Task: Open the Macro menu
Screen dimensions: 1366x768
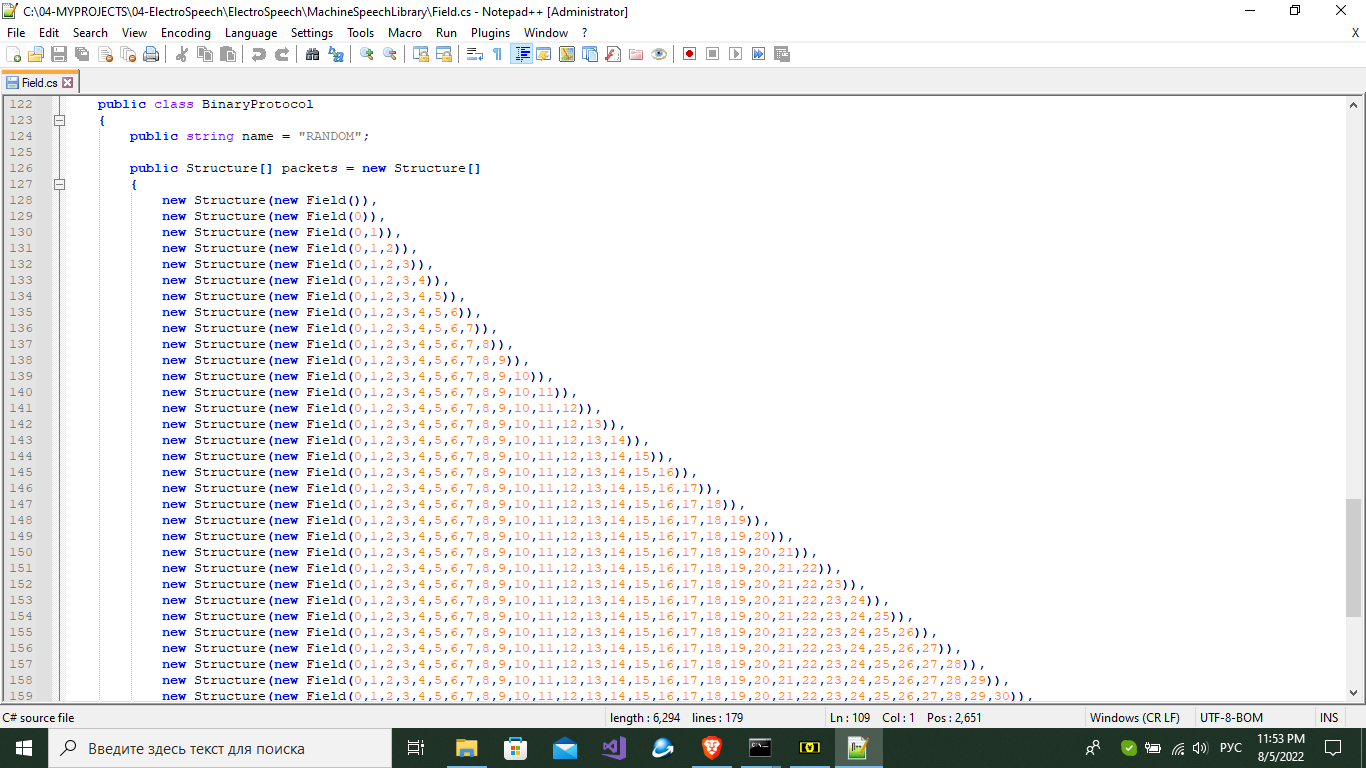Action: pyautogui.click(x=405, y=33)
